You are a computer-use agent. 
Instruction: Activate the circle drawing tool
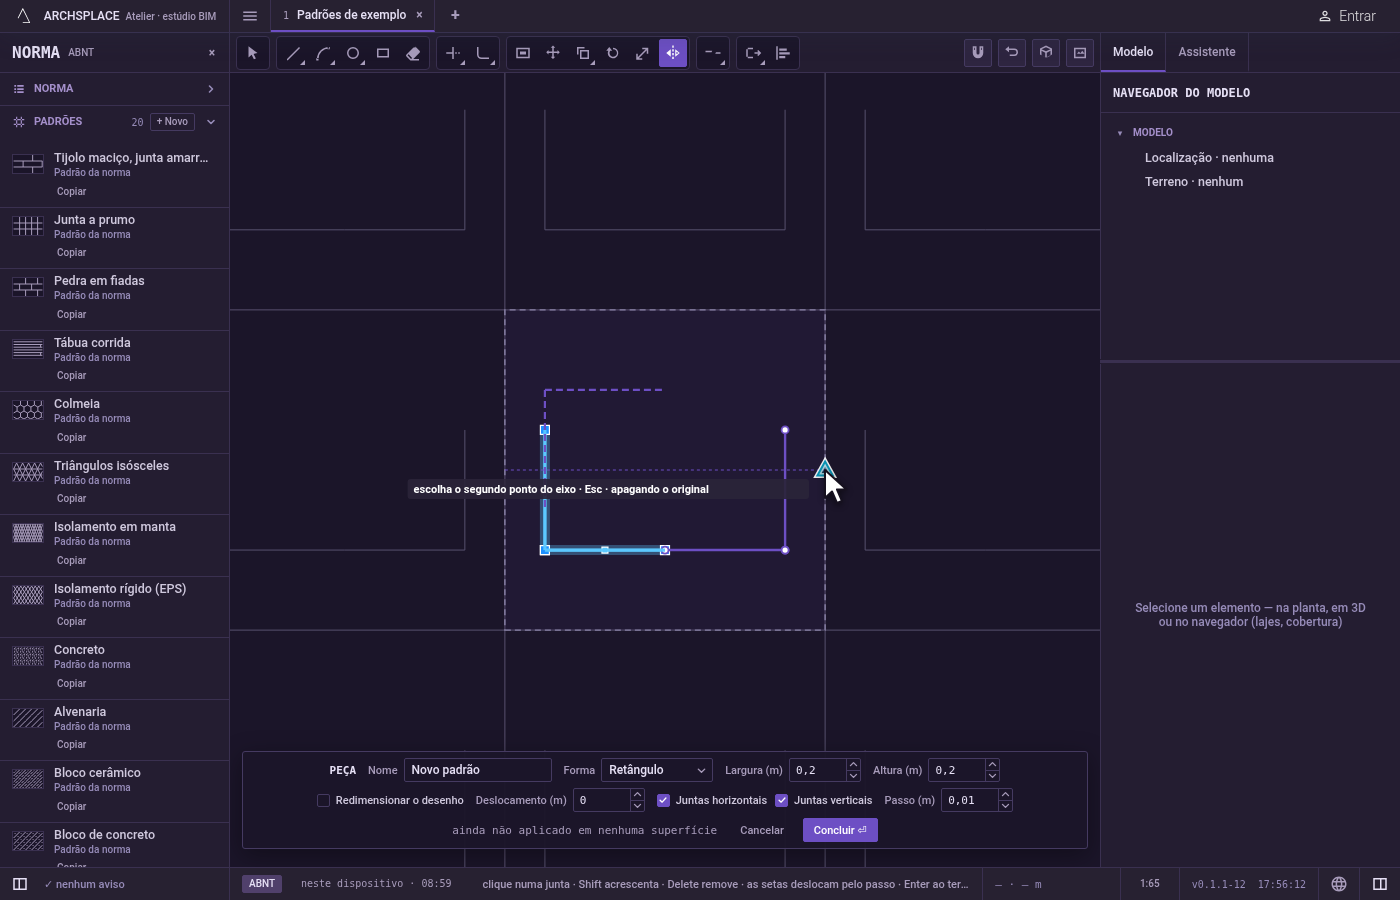(353, 53)
